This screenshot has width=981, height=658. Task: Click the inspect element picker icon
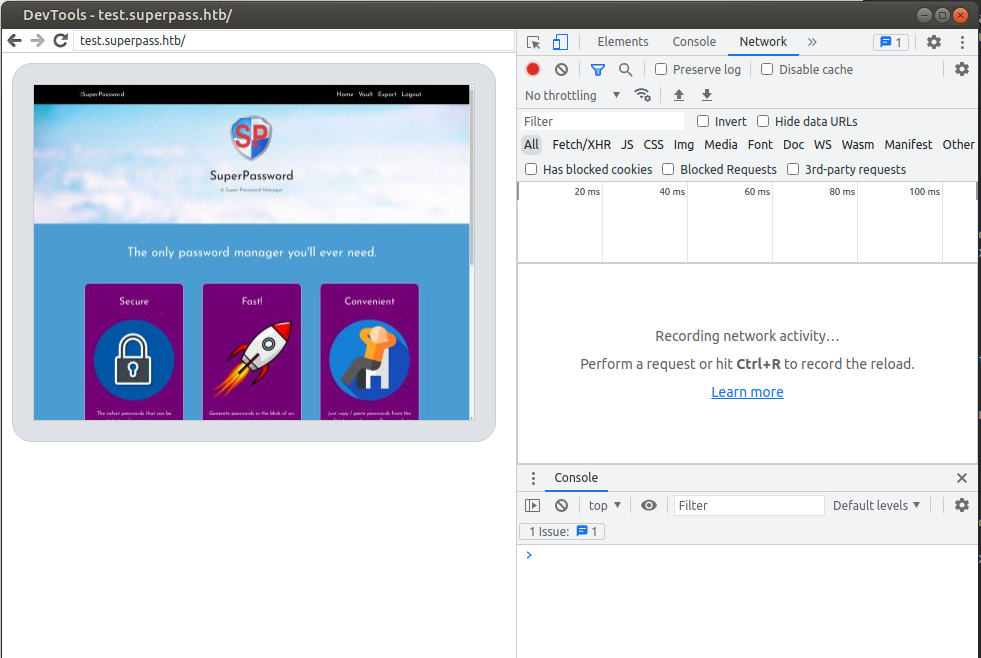tap(534, 42)
